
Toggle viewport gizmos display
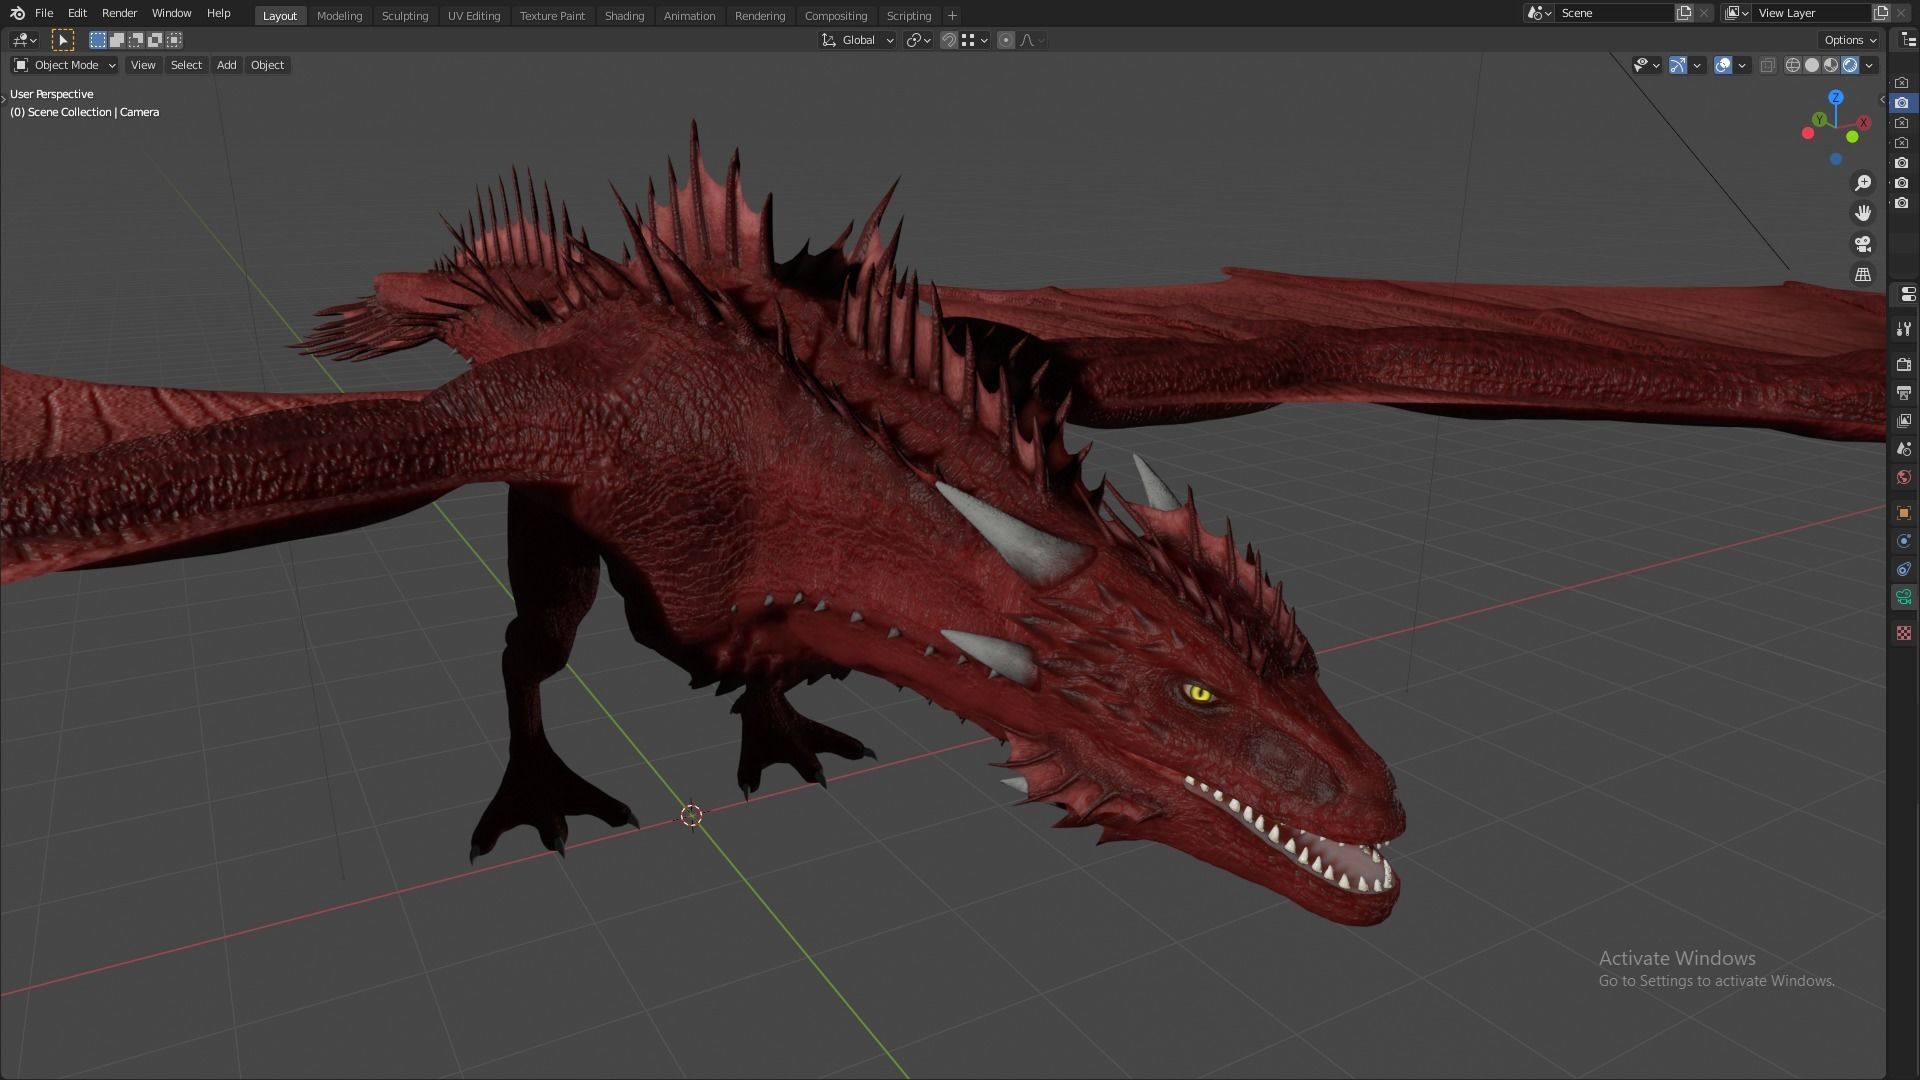pyautogui.click(x=1678, y=65)
